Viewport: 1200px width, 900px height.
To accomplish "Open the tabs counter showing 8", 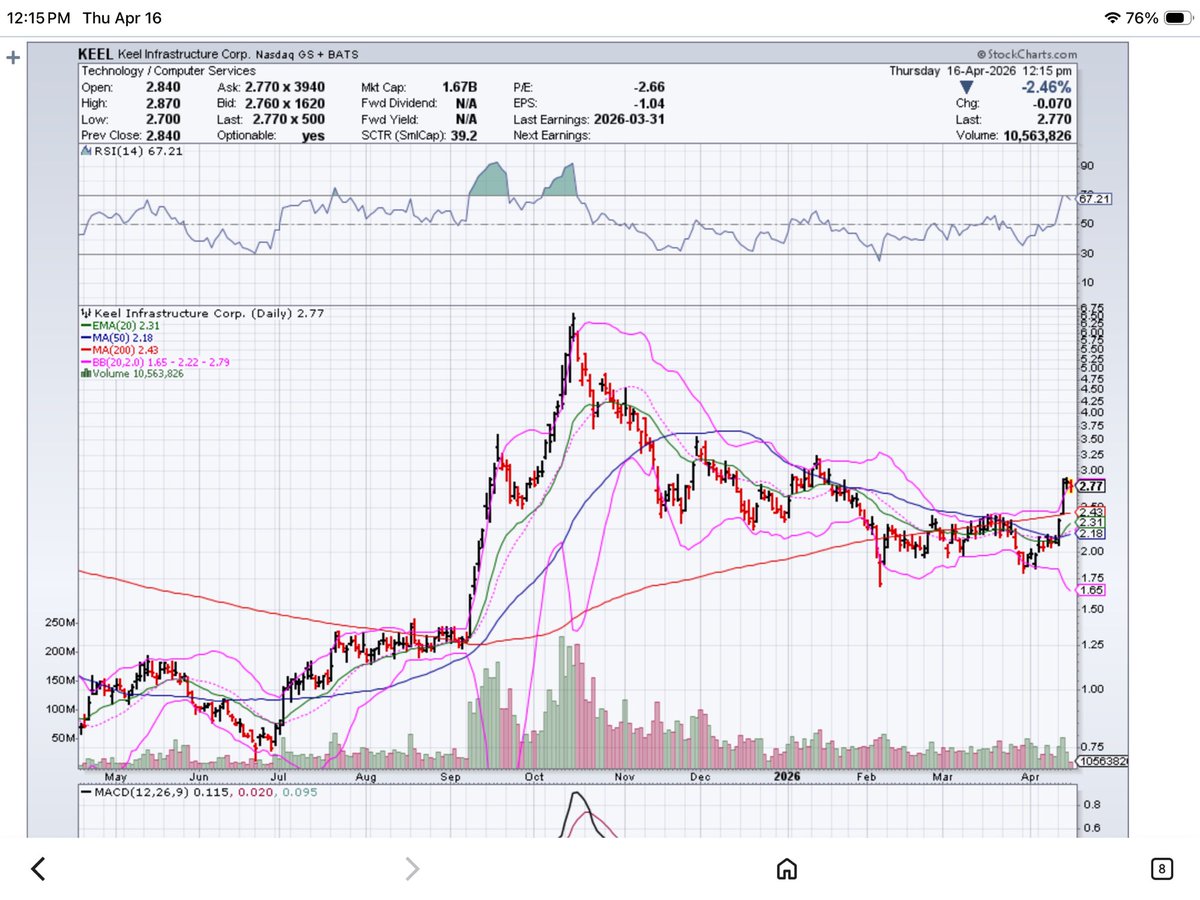I will pyautogui.click(x=1160, y=869).
